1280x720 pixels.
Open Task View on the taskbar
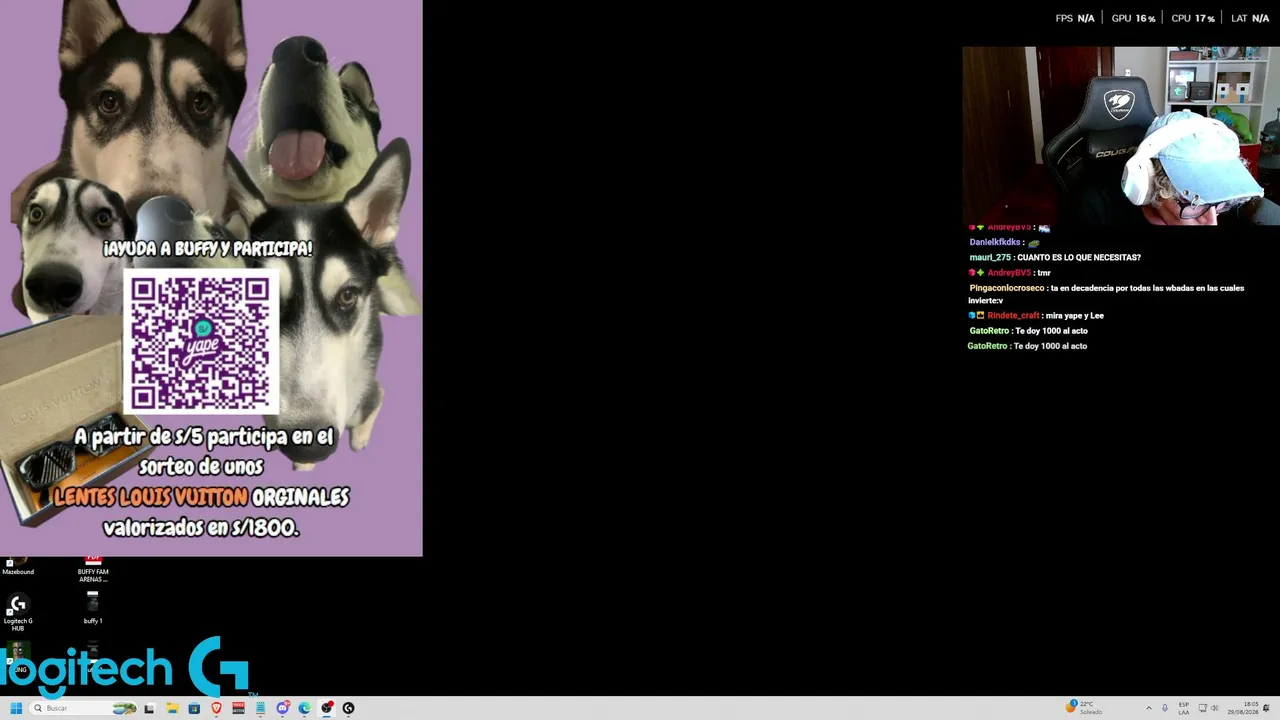coord(149,708)
